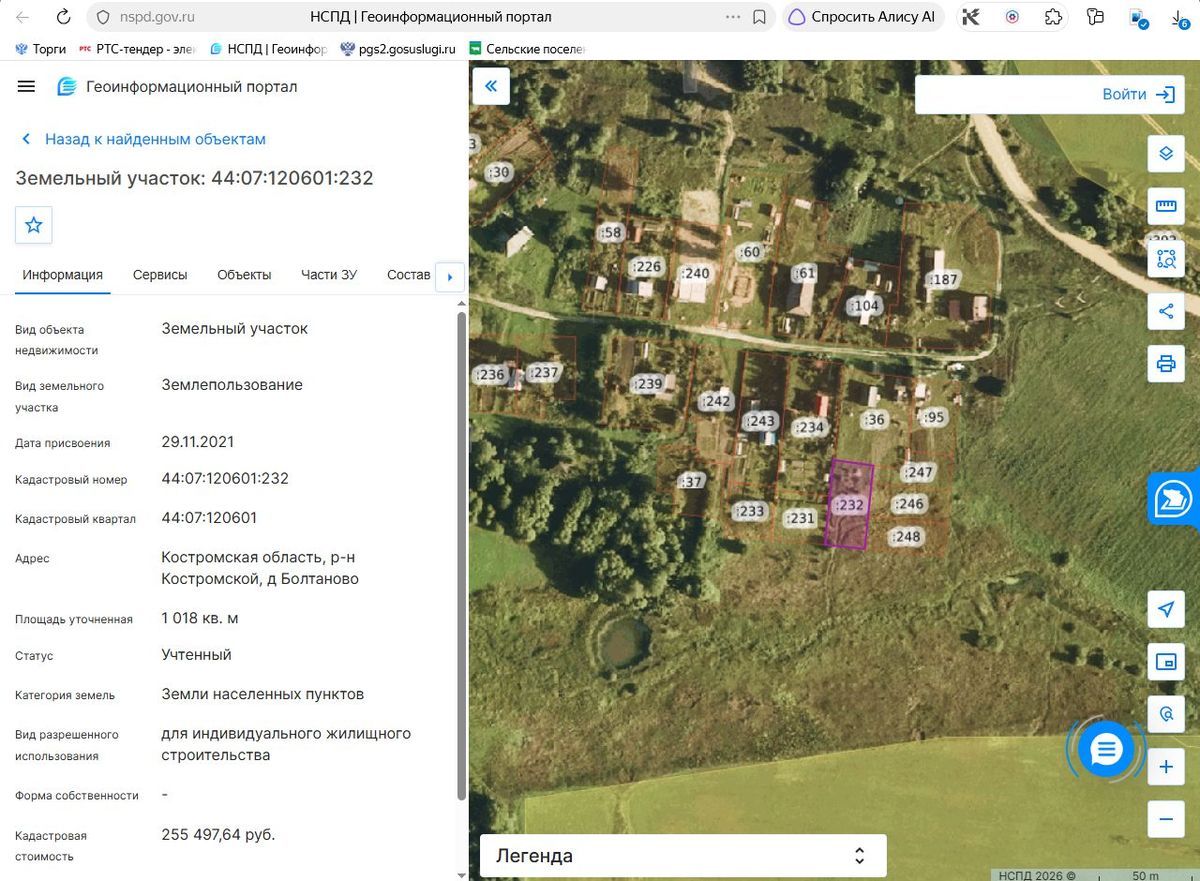Open the Объекты tab
The image size is (1200, 881).
(x=244, y=275)
